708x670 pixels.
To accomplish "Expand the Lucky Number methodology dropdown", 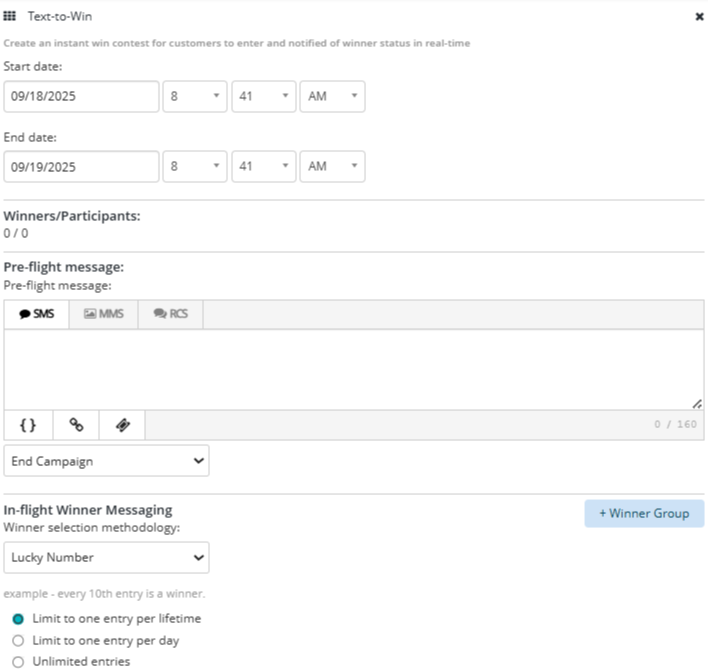I will click(106, 557).
